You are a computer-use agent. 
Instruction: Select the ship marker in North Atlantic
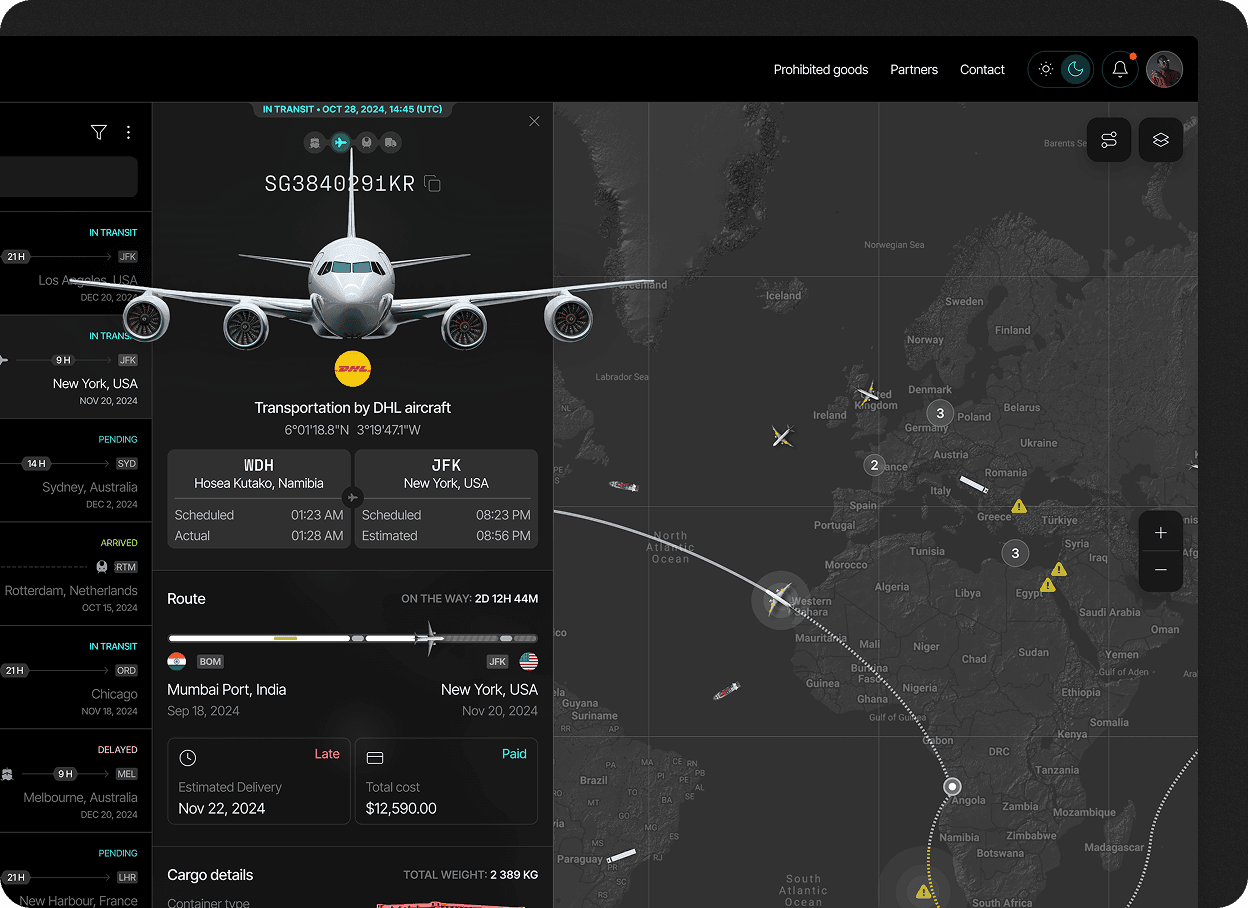[x=624, y=486]
